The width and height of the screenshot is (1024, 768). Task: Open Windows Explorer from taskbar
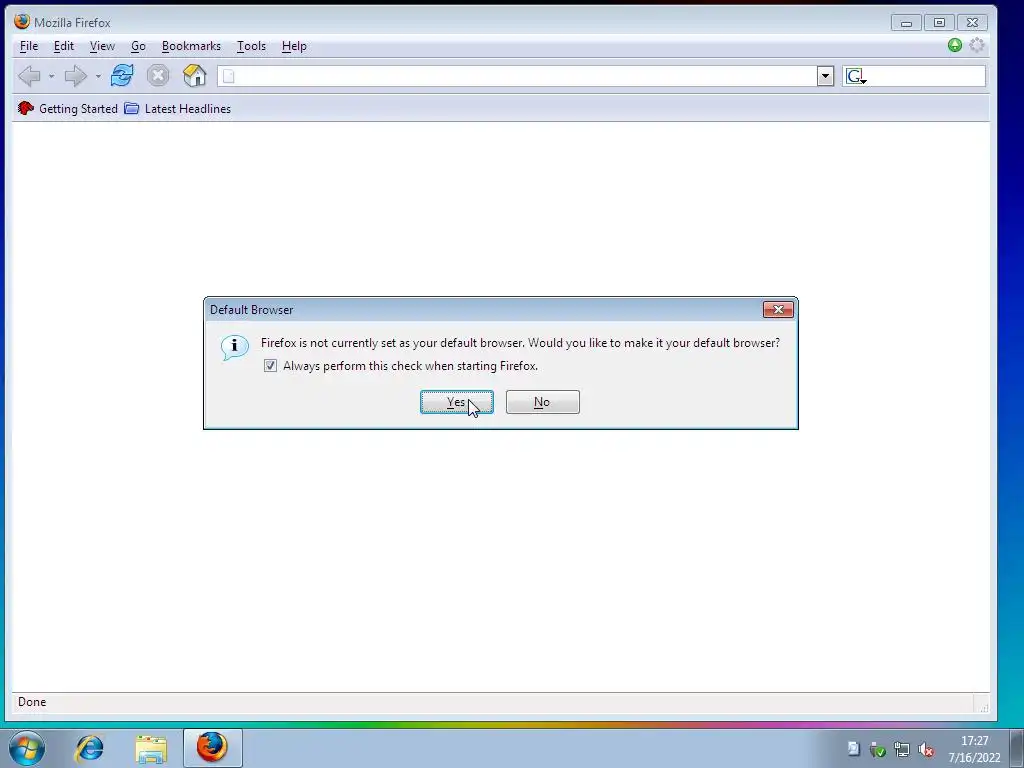coord(151,748)
